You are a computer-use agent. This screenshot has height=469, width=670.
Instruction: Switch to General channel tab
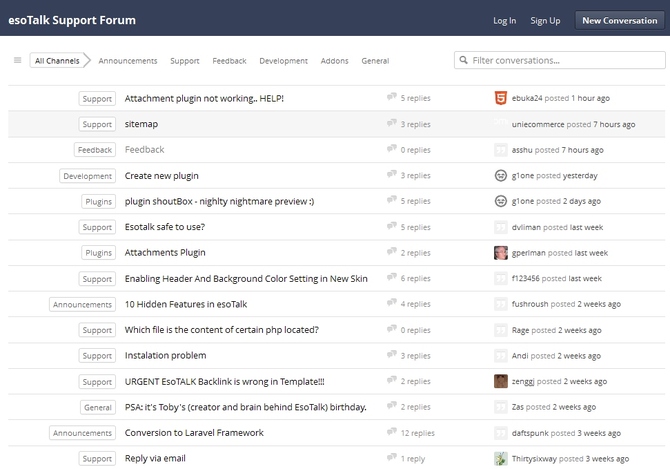coord(375,61)
